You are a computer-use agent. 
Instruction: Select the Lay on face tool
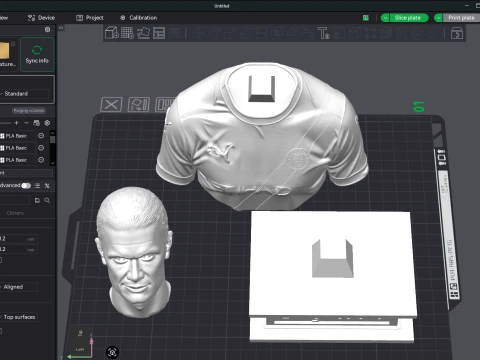coord(246,33)
